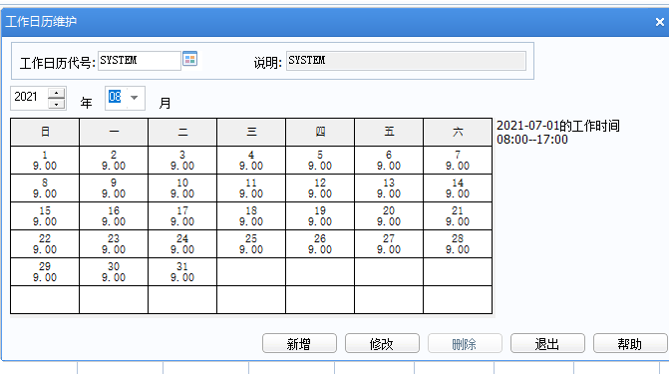Click the 说明 description field

(x=406, y=61)
